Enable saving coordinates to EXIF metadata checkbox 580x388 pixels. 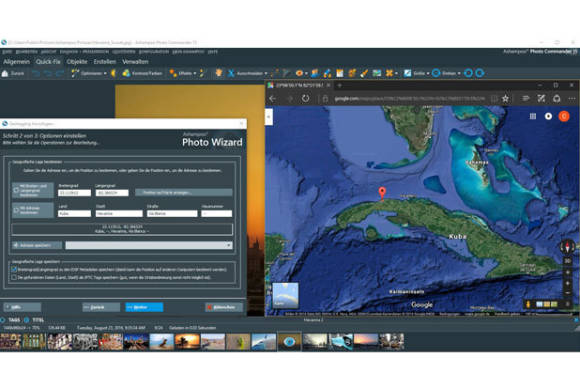tap(14, 269)
